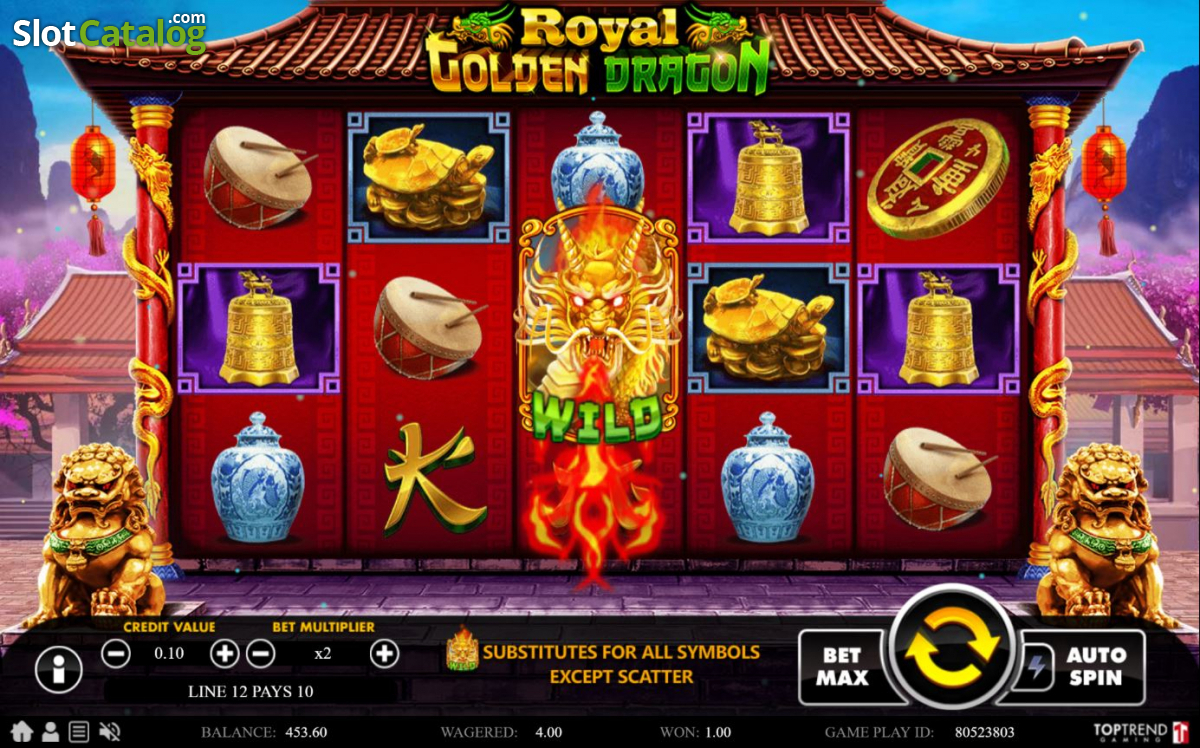Increase the credit value
This screenshot has height=748, width=1200.
(x=226, y=654)
